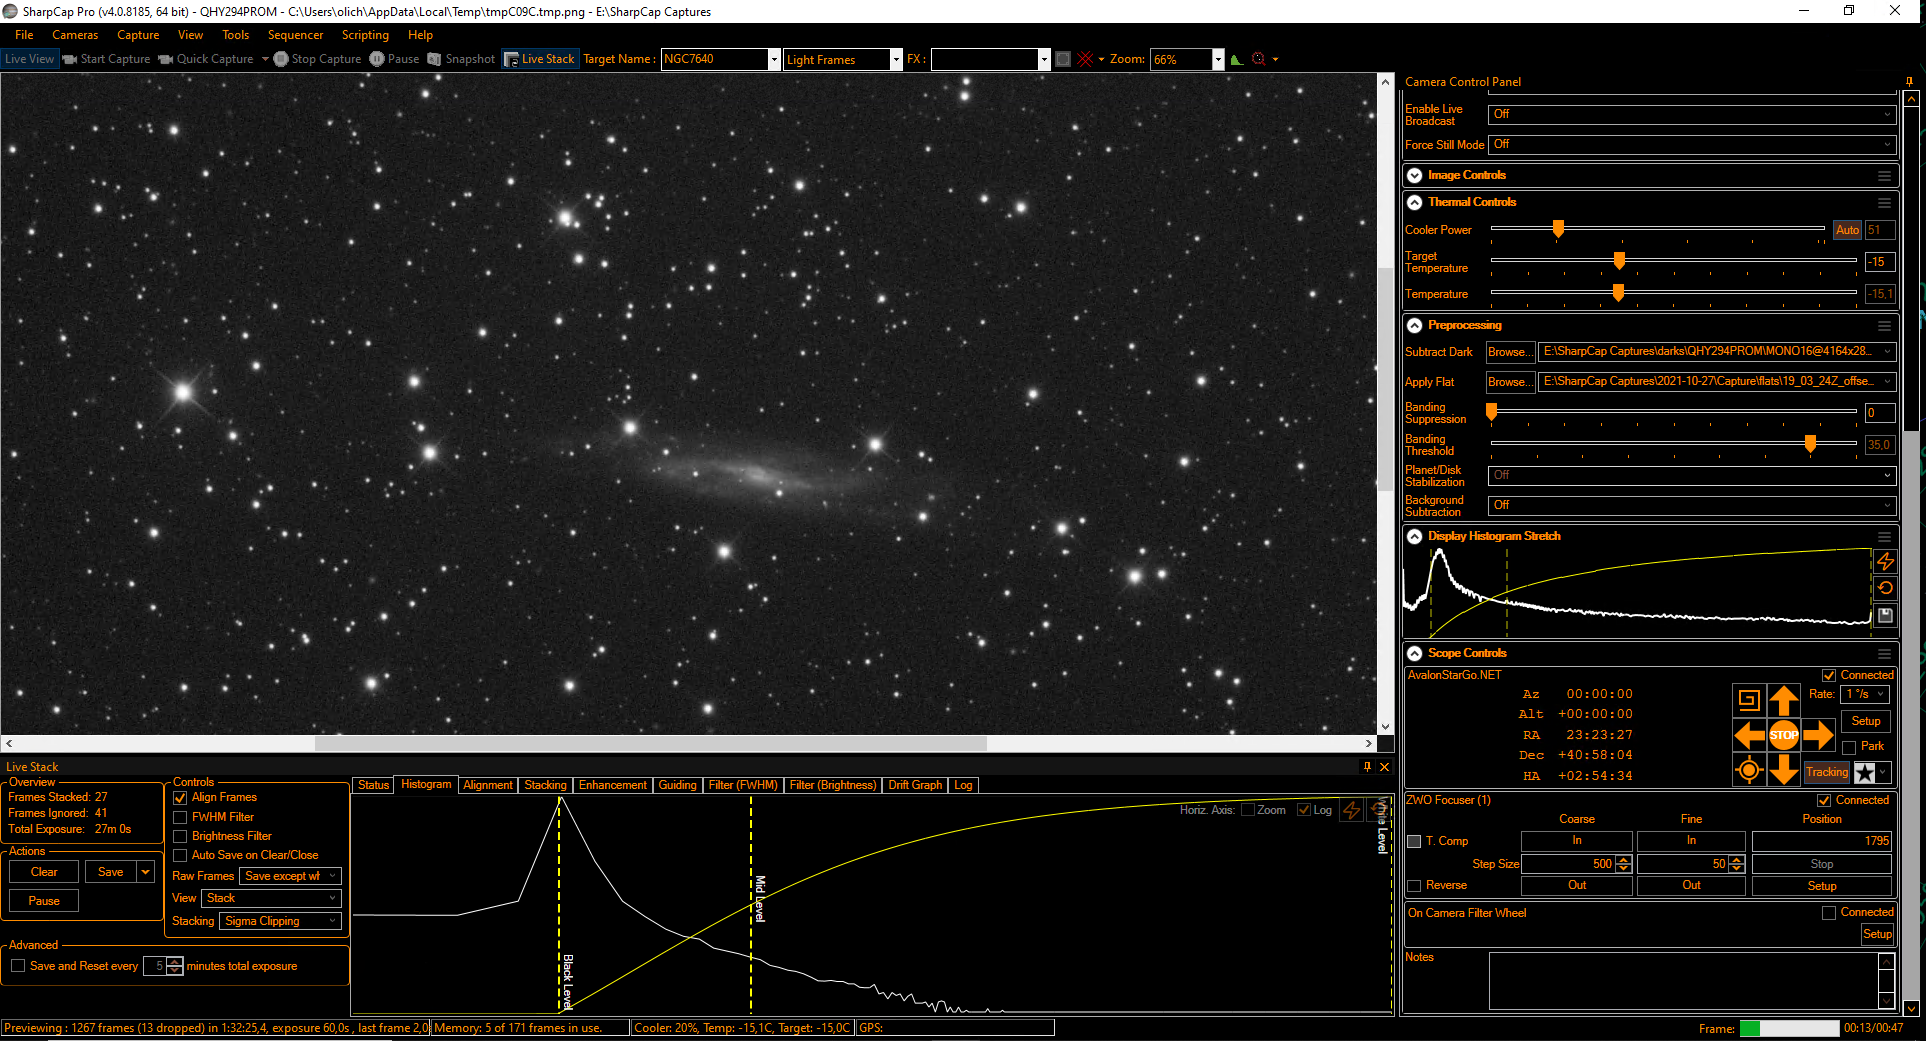Click Browse for Apply Flat

1509,382
